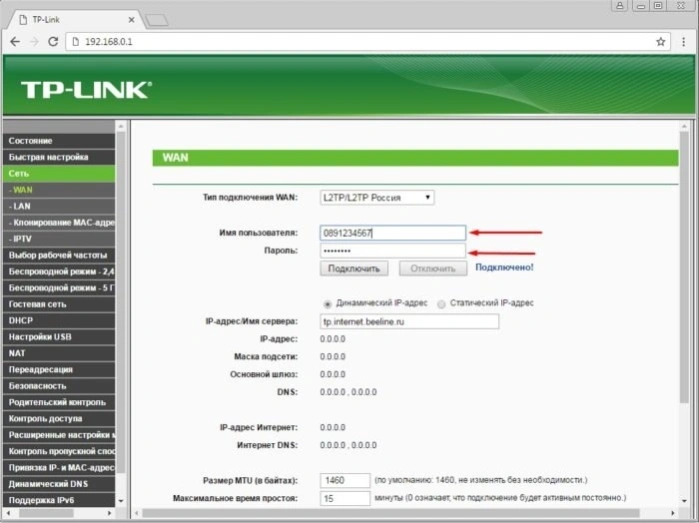Open the LAN submenu item
Image resolution: width=699 pixels, height=523 pixels.
pos(59,206)
